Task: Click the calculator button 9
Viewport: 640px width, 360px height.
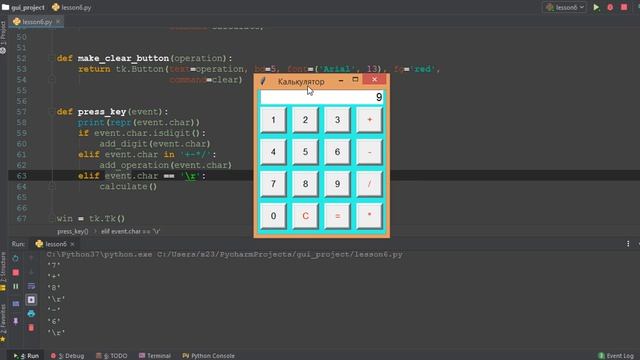Action: point(337,184)
